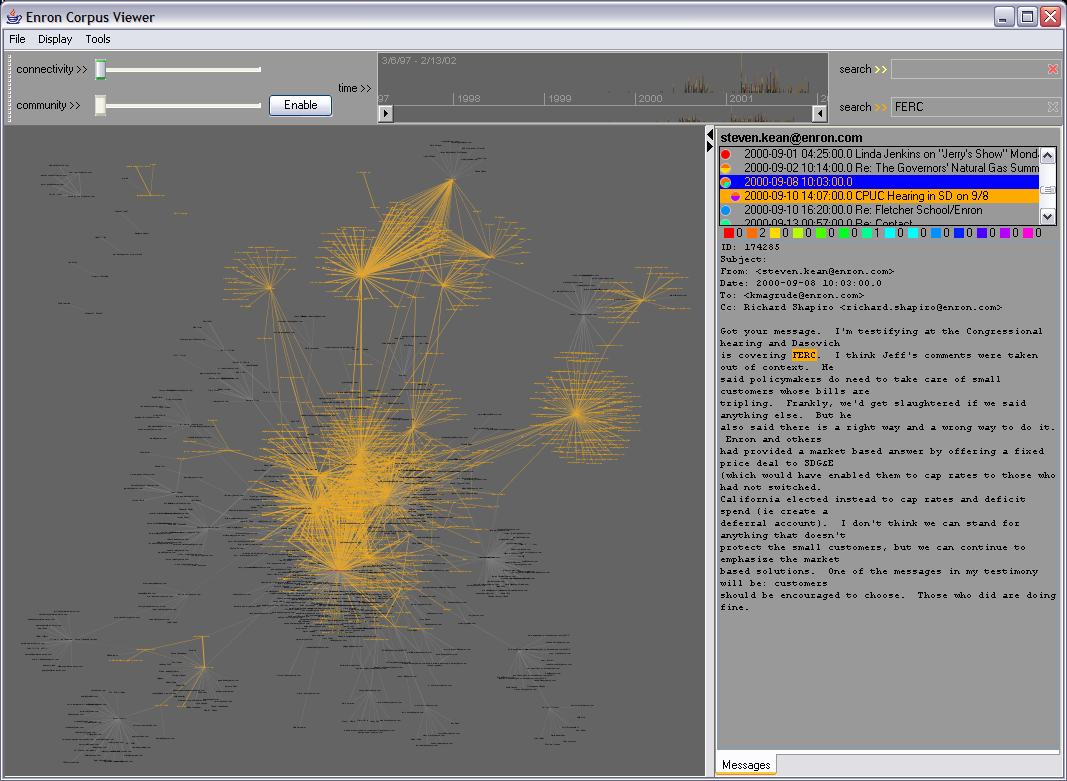Screen dimensions: 1067x781
Task: Click yellow chevrons beside the empty search box
Action: tap(881, 69)
